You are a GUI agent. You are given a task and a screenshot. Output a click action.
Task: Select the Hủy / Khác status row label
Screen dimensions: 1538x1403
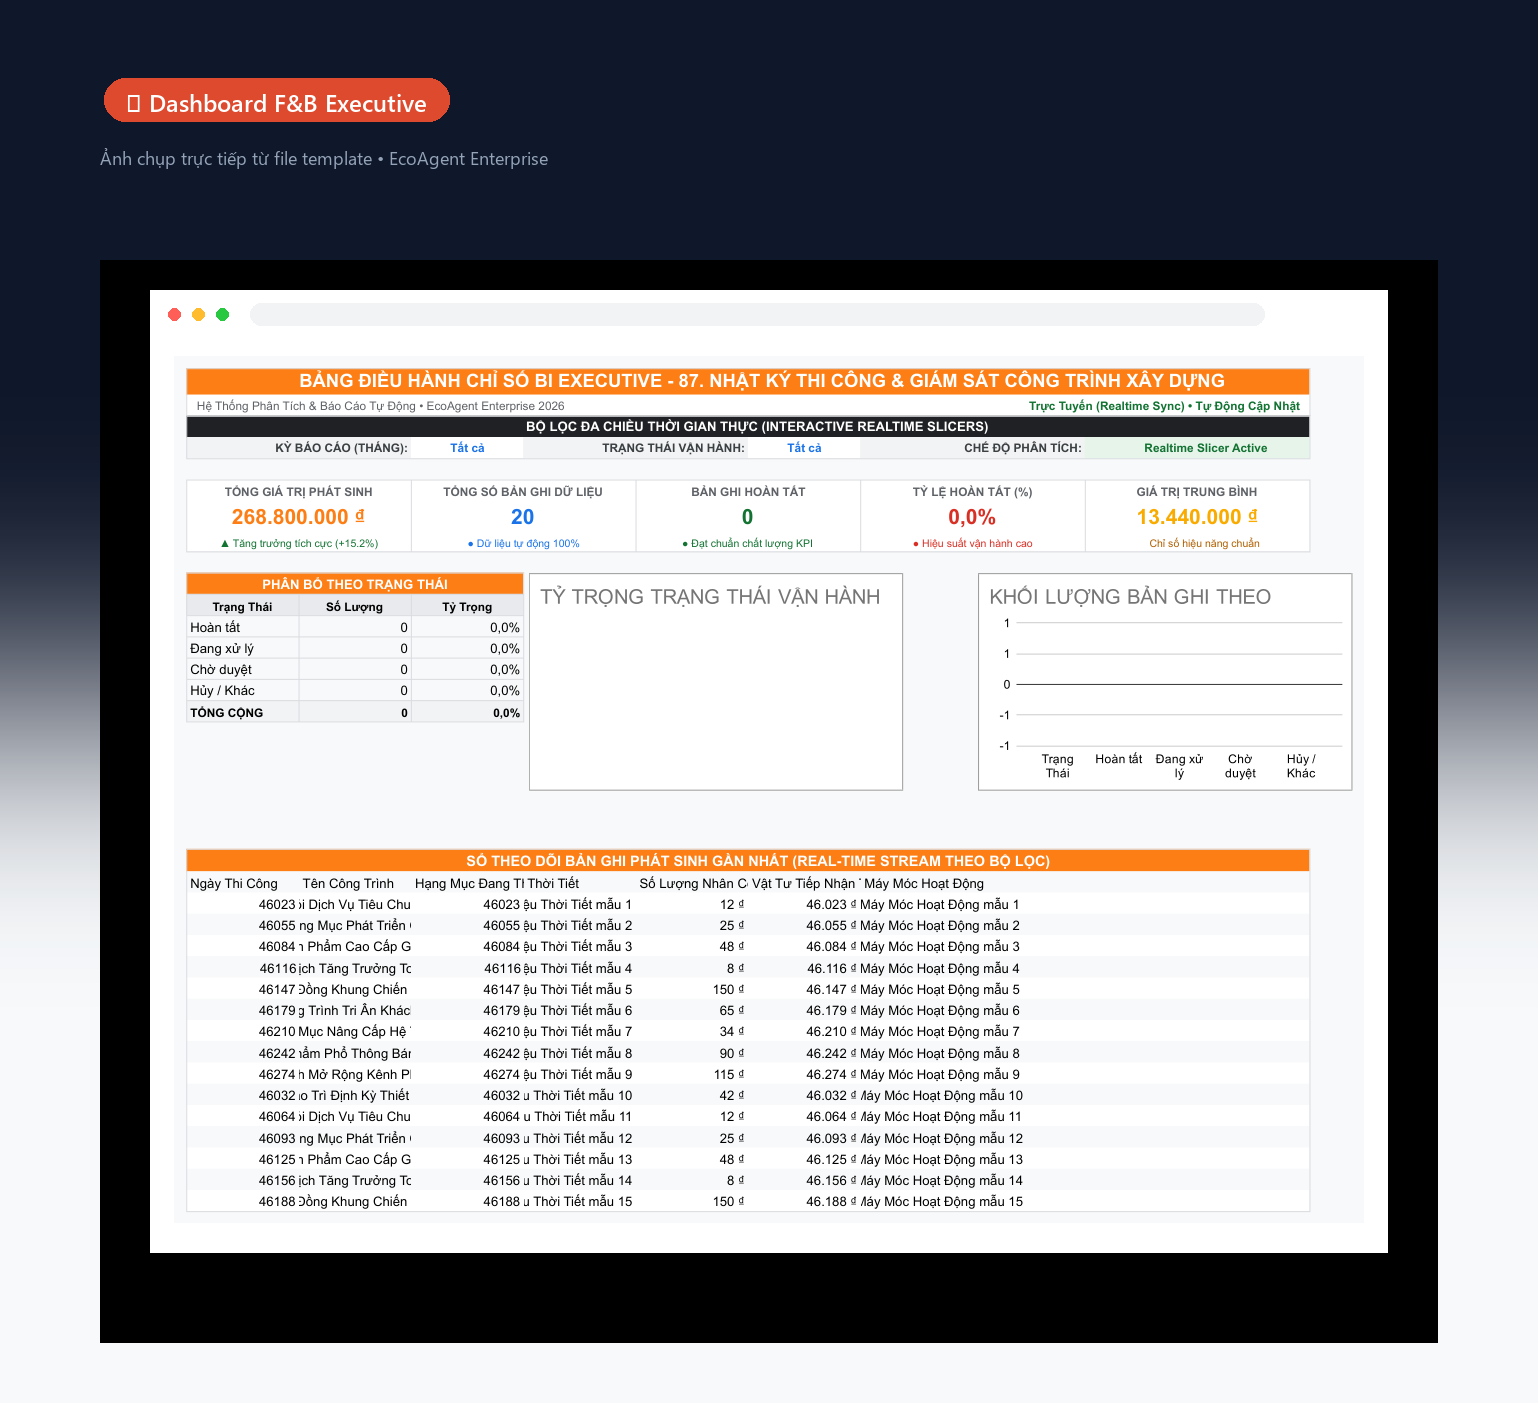222,691
